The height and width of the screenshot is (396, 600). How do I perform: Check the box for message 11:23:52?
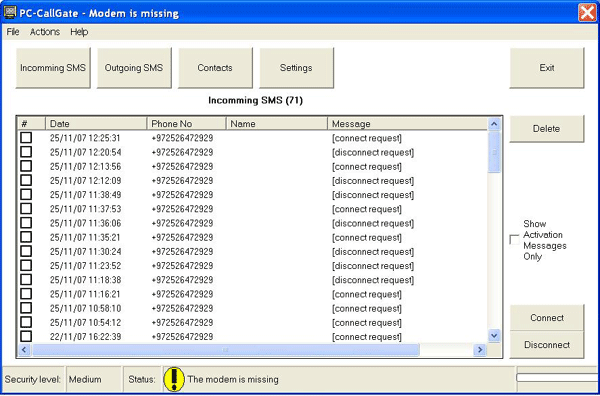(x=26, y=266)
